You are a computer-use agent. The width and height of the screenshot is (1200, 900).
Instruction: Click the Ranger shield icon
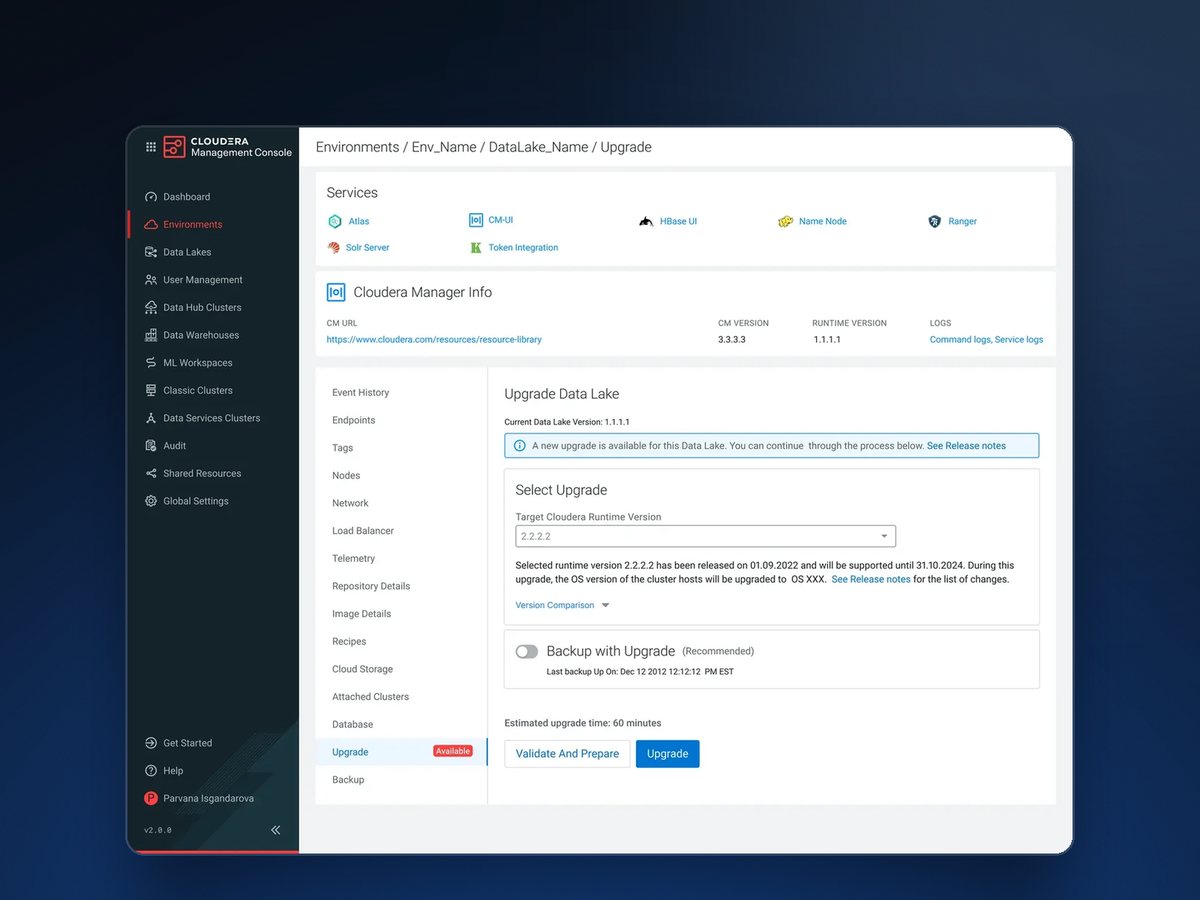point(935,222)
